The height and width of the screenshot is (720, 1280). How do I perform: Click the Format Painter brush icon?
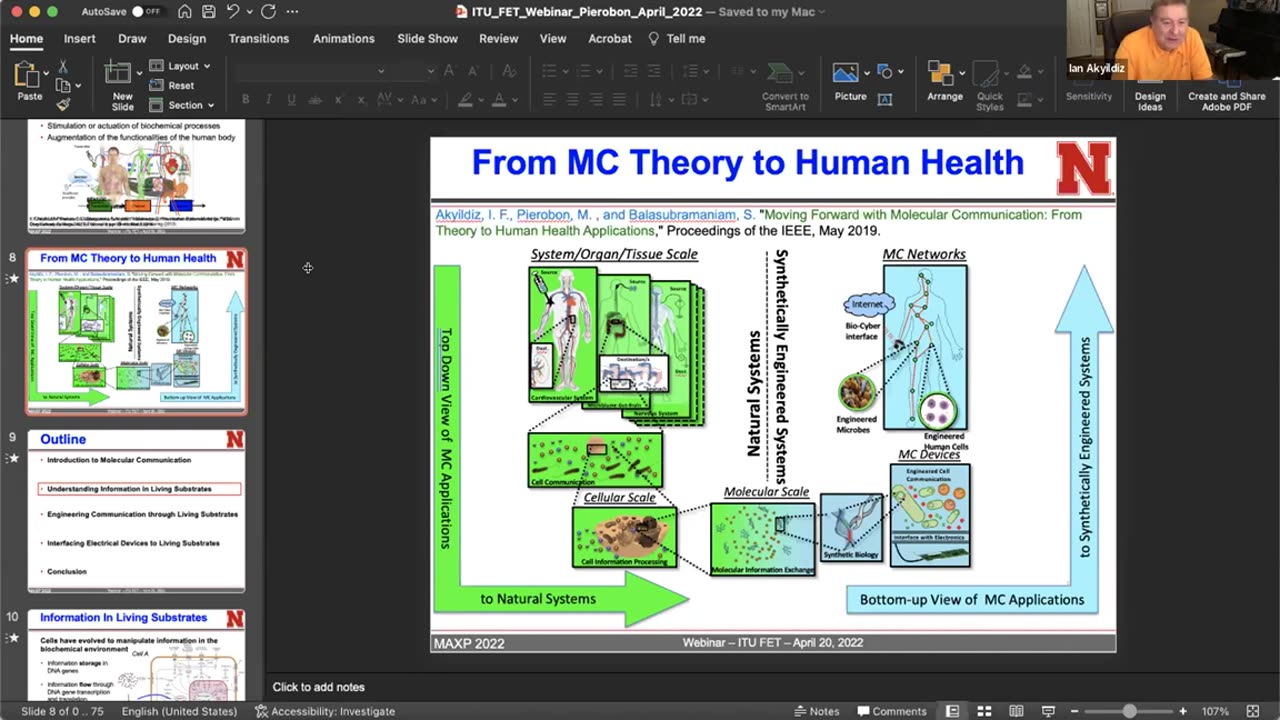tap(63, 104)
